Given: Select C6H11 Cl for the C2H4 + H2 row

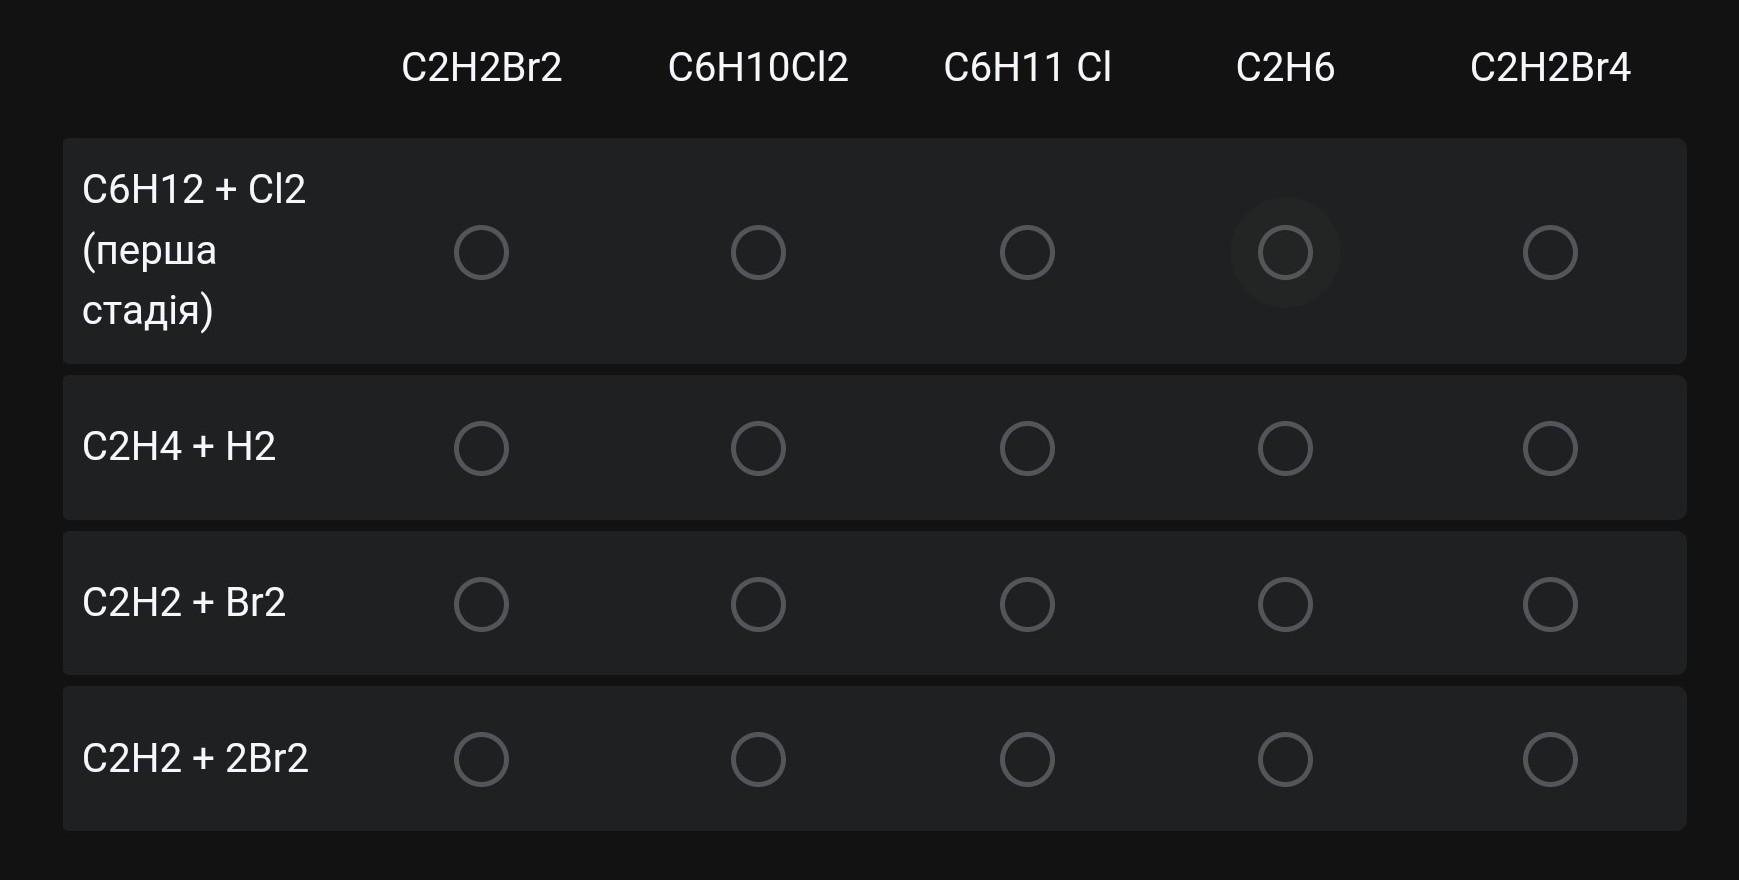Looking at the screenshot, I should tap(1027, 448).
